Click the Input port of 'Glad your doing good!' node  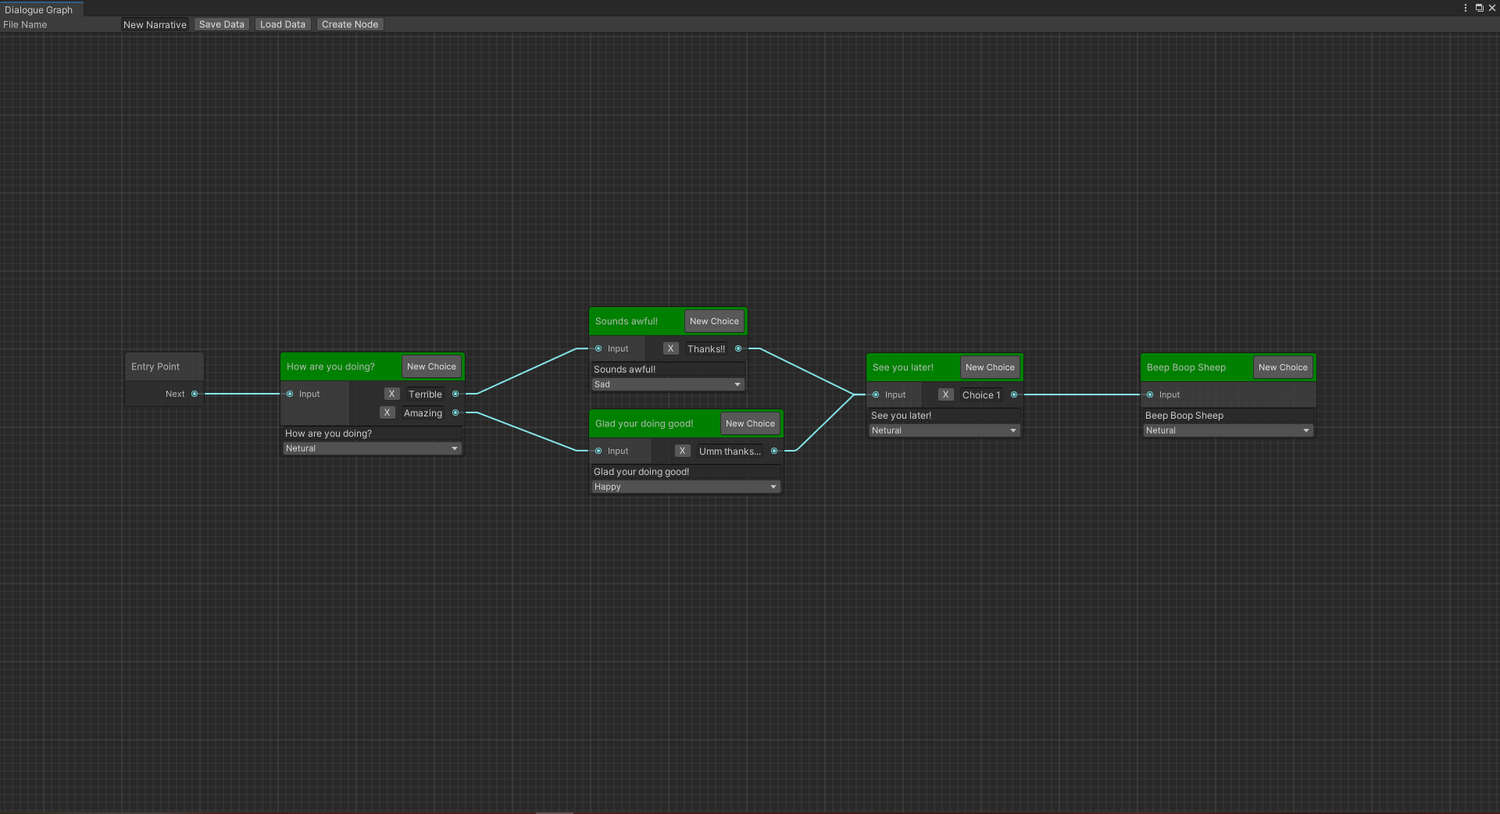coord(599,451)
